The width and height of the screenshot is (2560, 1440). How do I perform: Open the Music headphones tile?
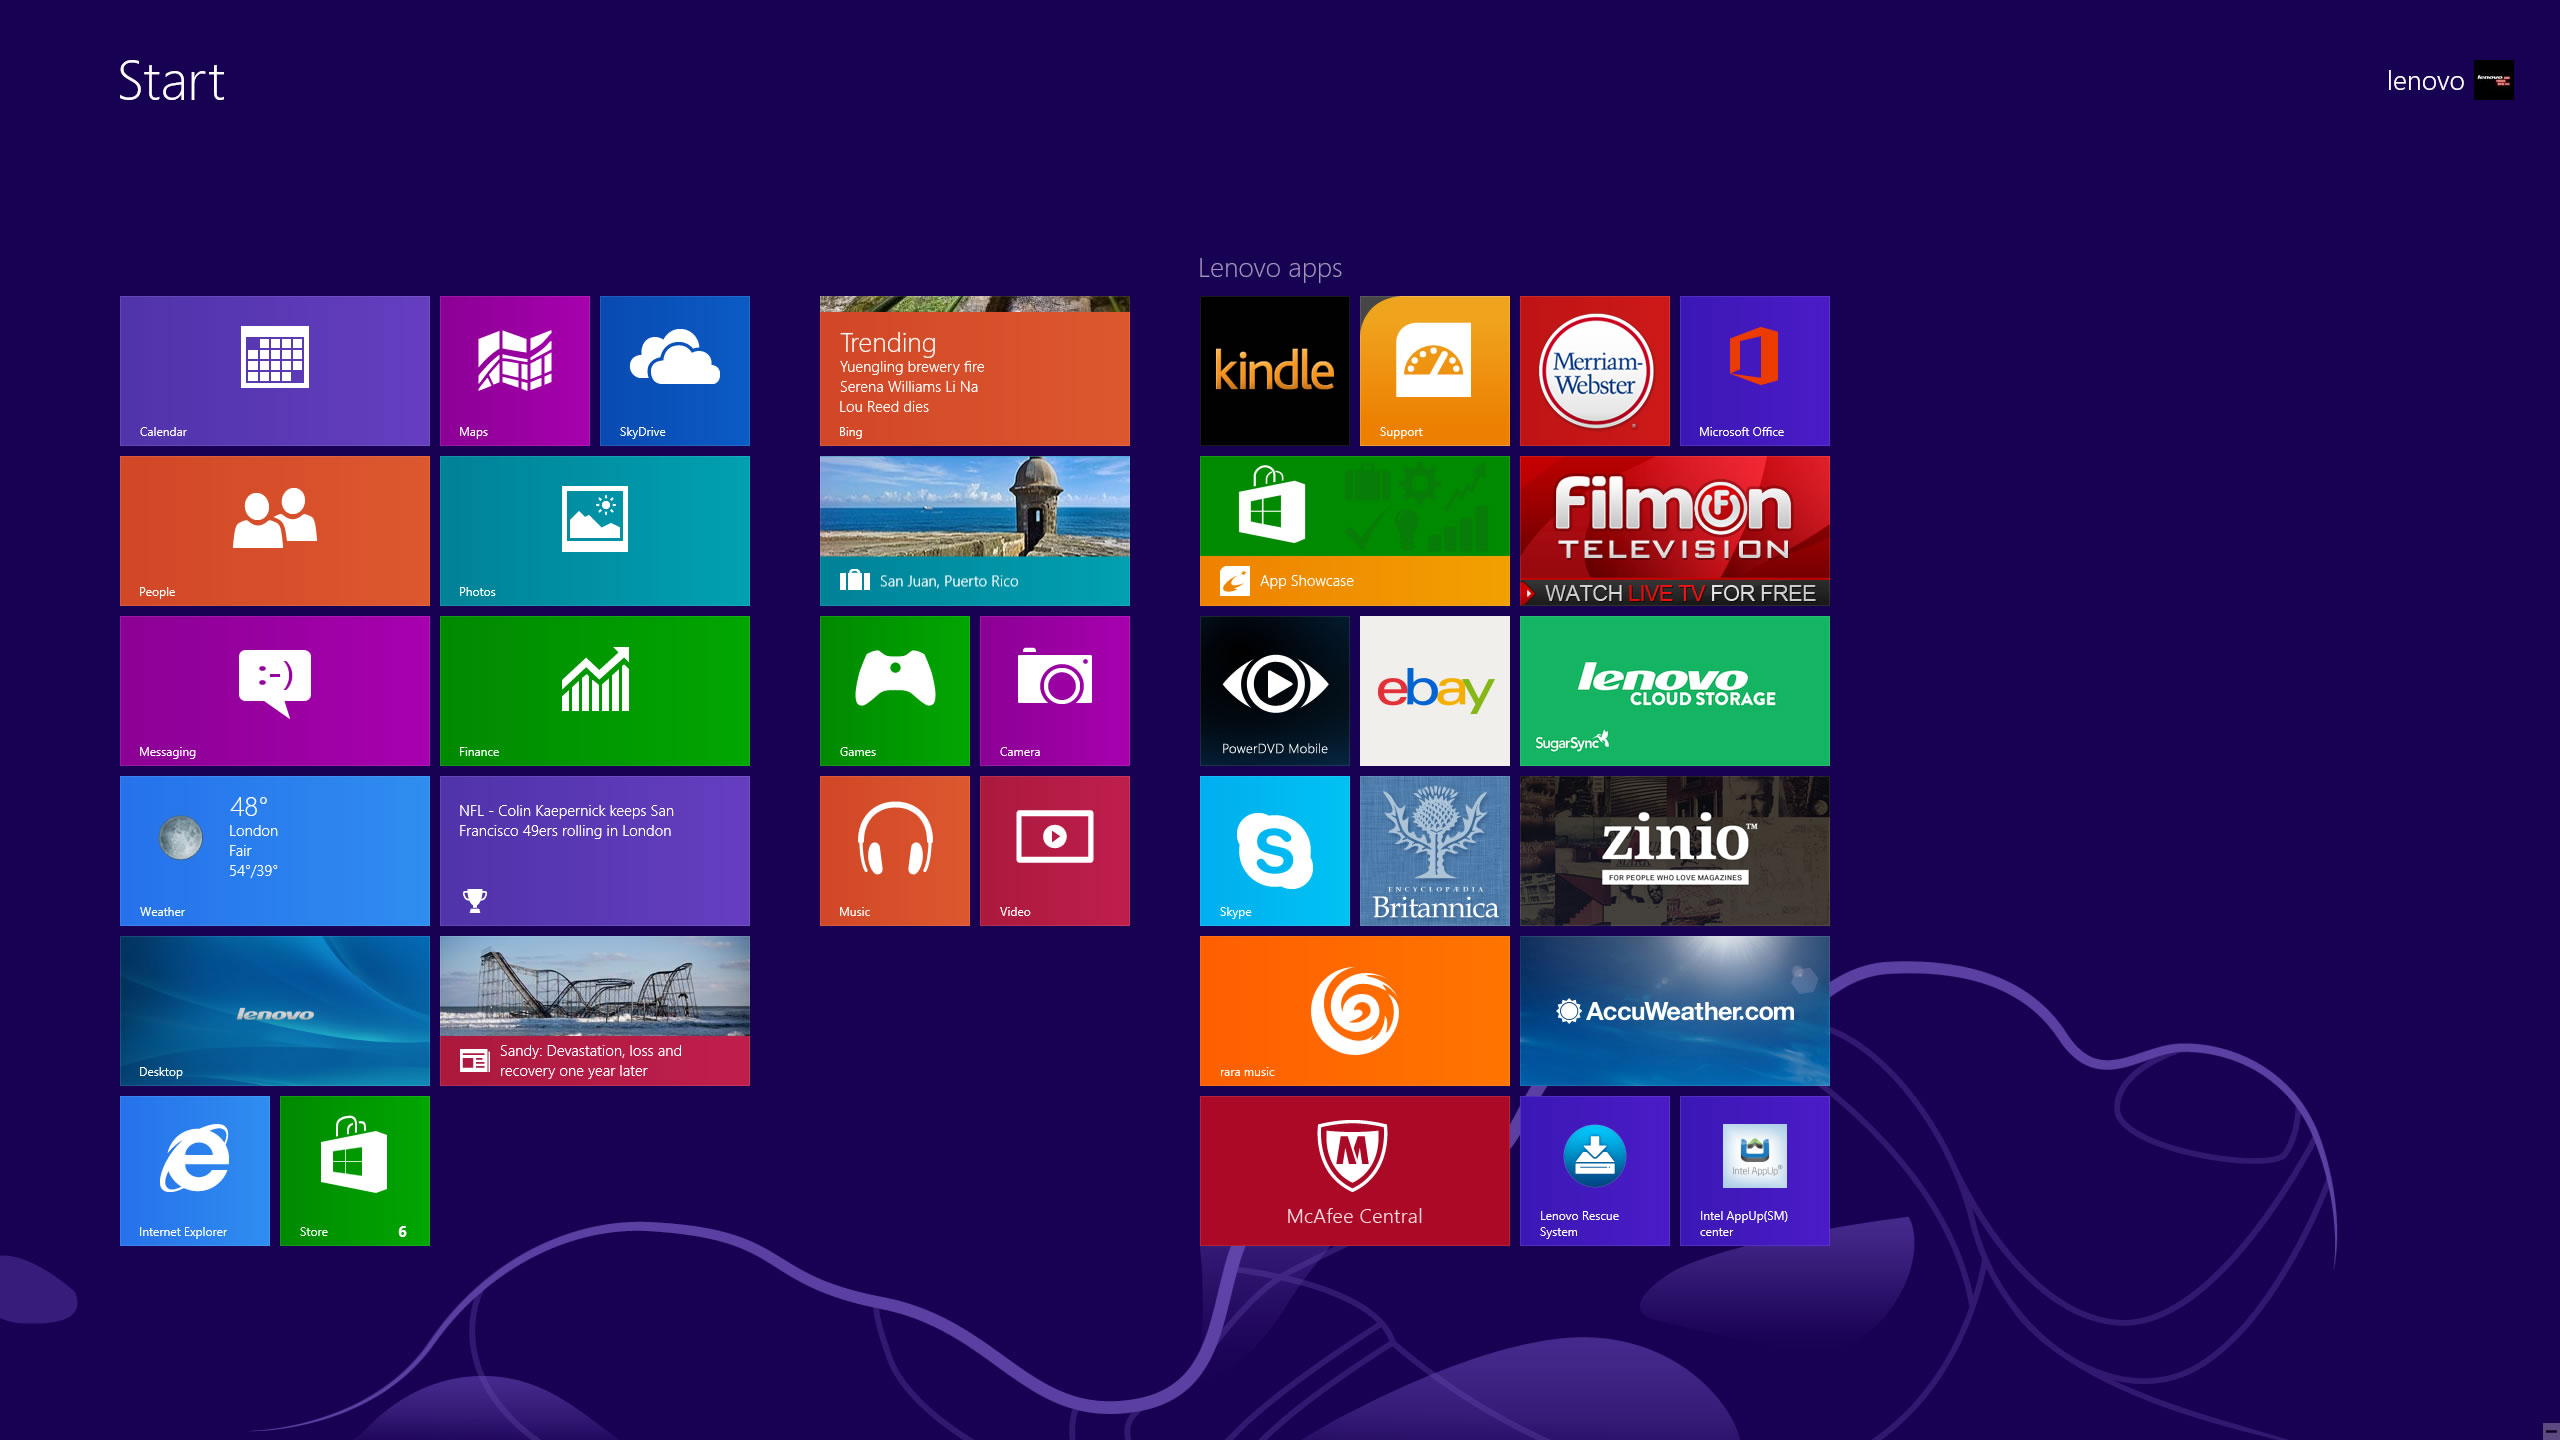pos(894,850)
